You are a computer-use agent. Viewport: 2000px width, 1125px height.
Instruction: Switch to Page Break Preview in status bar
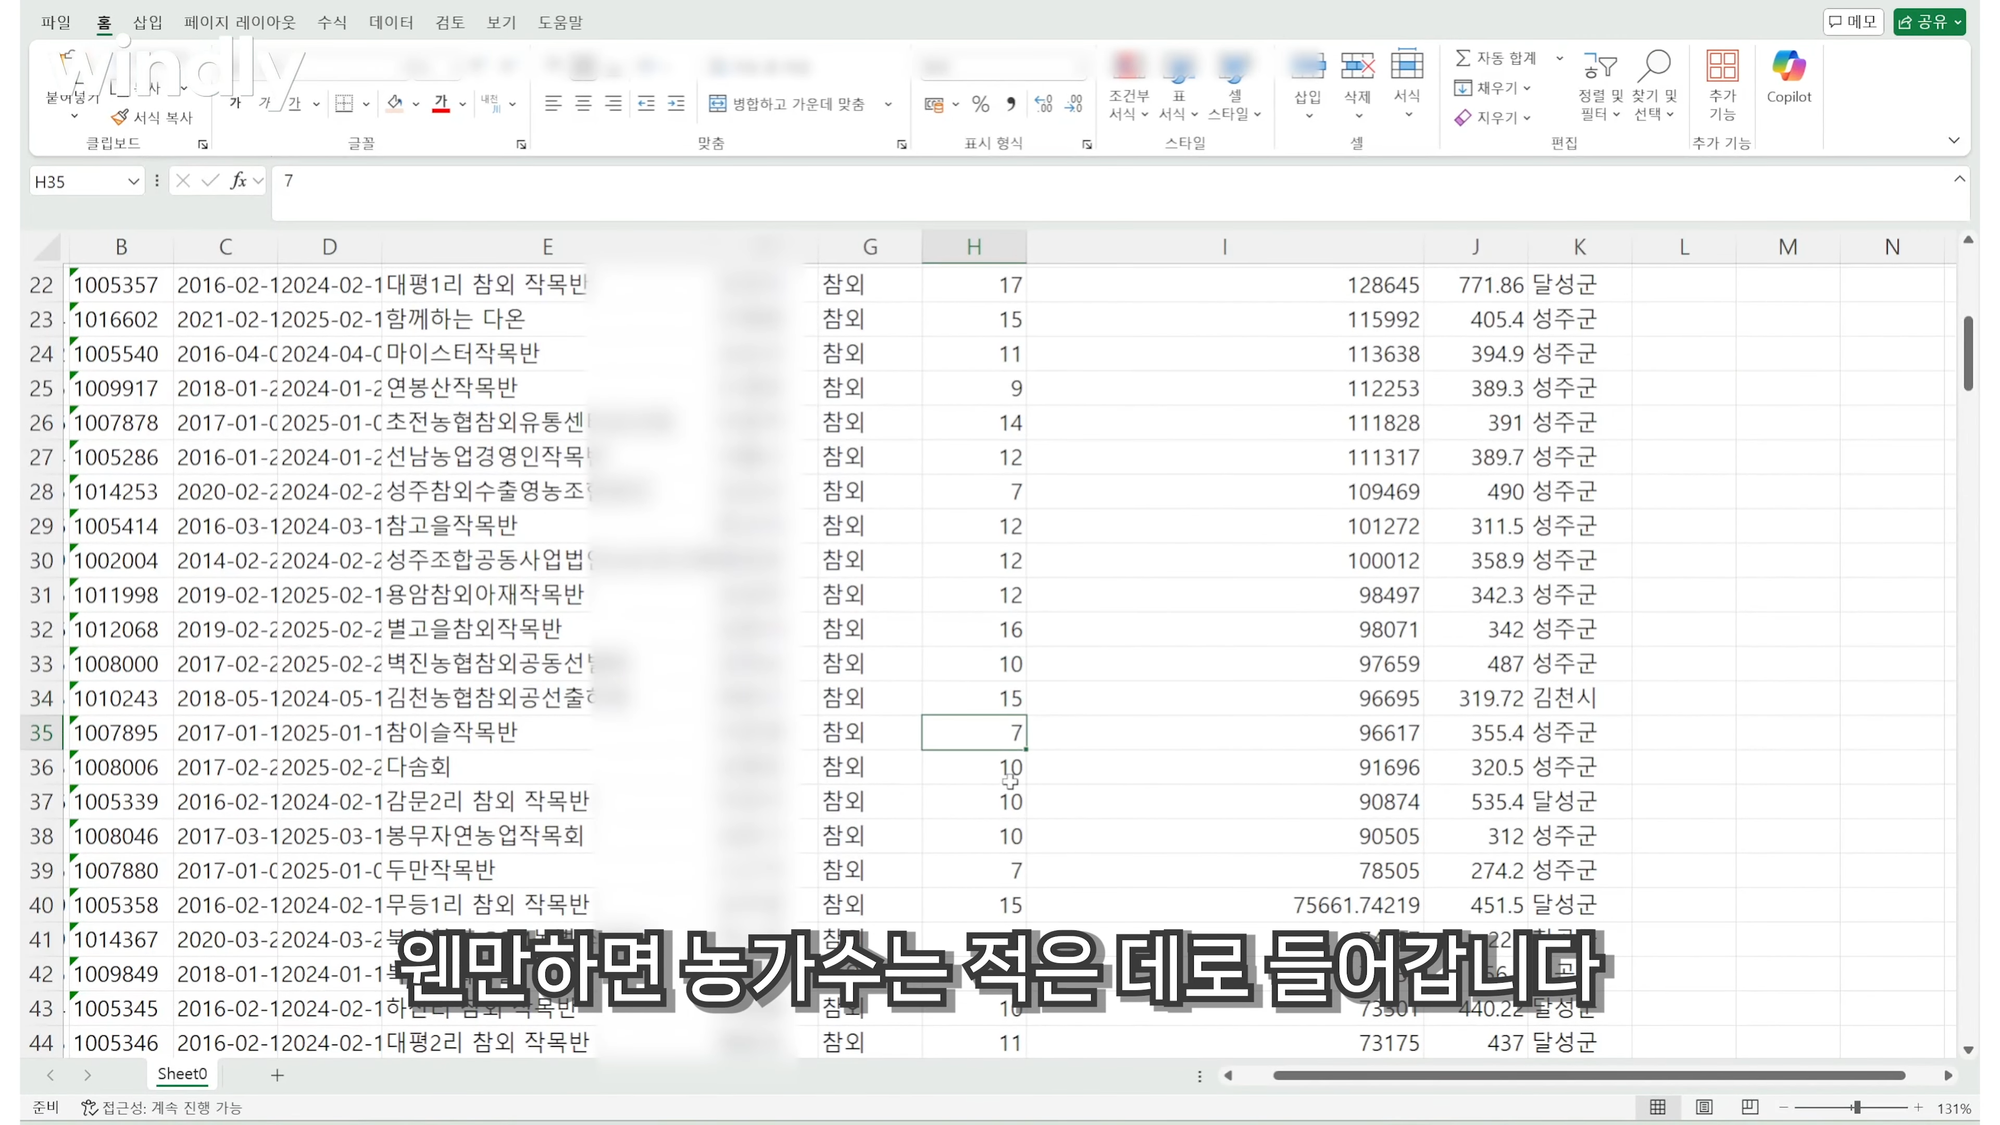(1750, 1107)
